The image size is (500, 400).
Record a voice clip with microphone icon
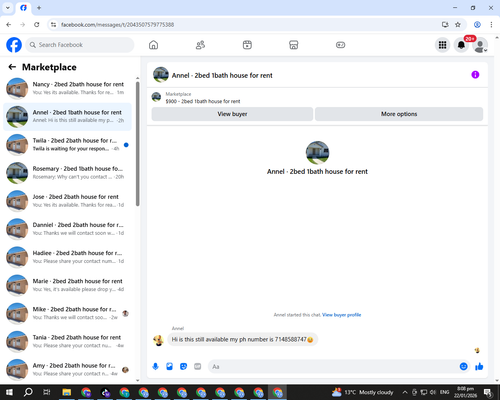(155, 367)
